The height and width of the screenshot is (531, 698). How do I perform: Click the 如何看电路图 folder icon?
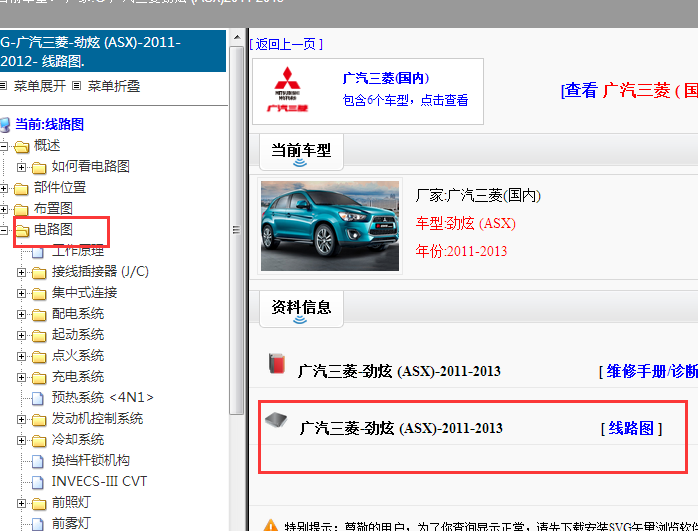coord(39,167)
